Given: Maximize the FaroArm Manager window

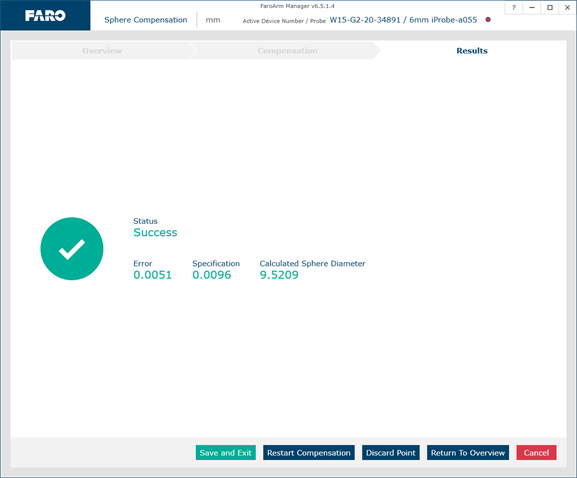Looking at the screenshot, I should coord(550,8).
